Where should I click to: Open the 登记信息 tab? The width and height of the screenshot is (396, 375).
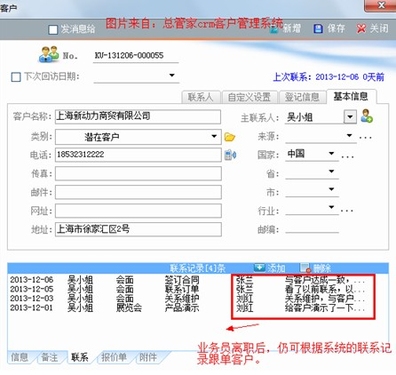[x=302, y=97]
